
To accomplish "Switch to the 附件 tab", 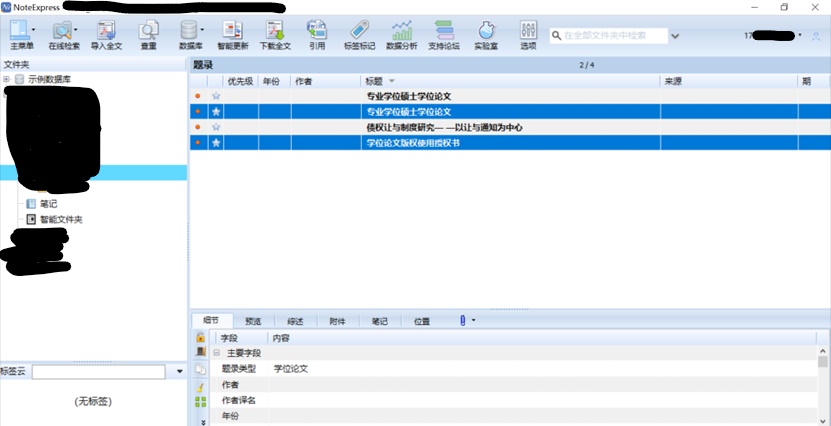I will (x=337, y=321).
